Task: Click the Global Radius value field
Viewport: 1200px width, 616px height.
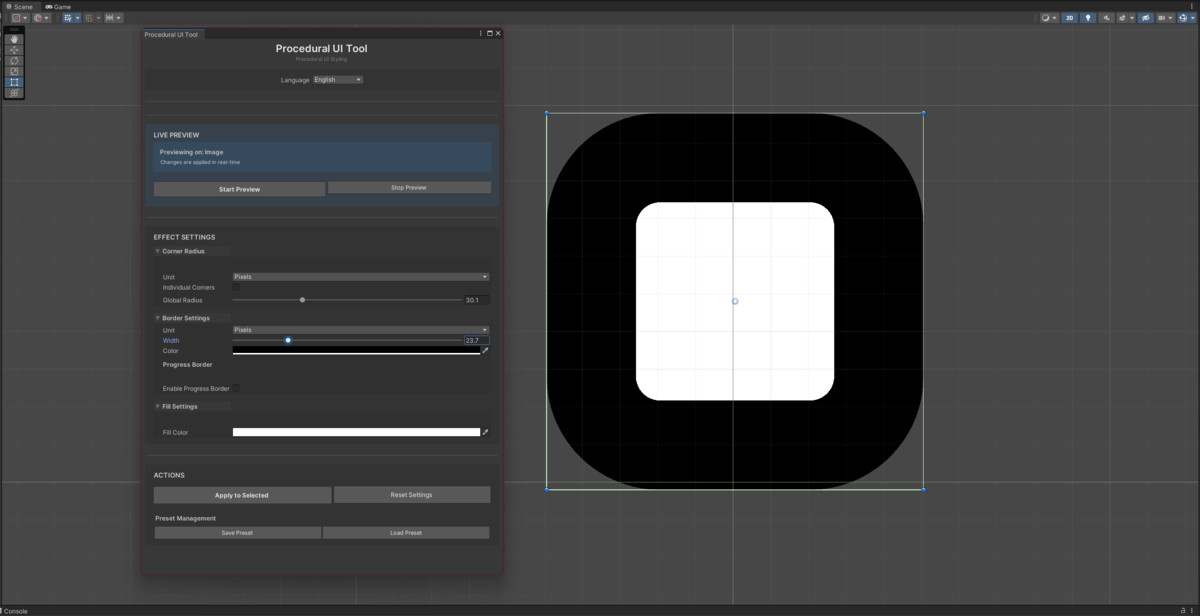Action: tap(476, 299)
